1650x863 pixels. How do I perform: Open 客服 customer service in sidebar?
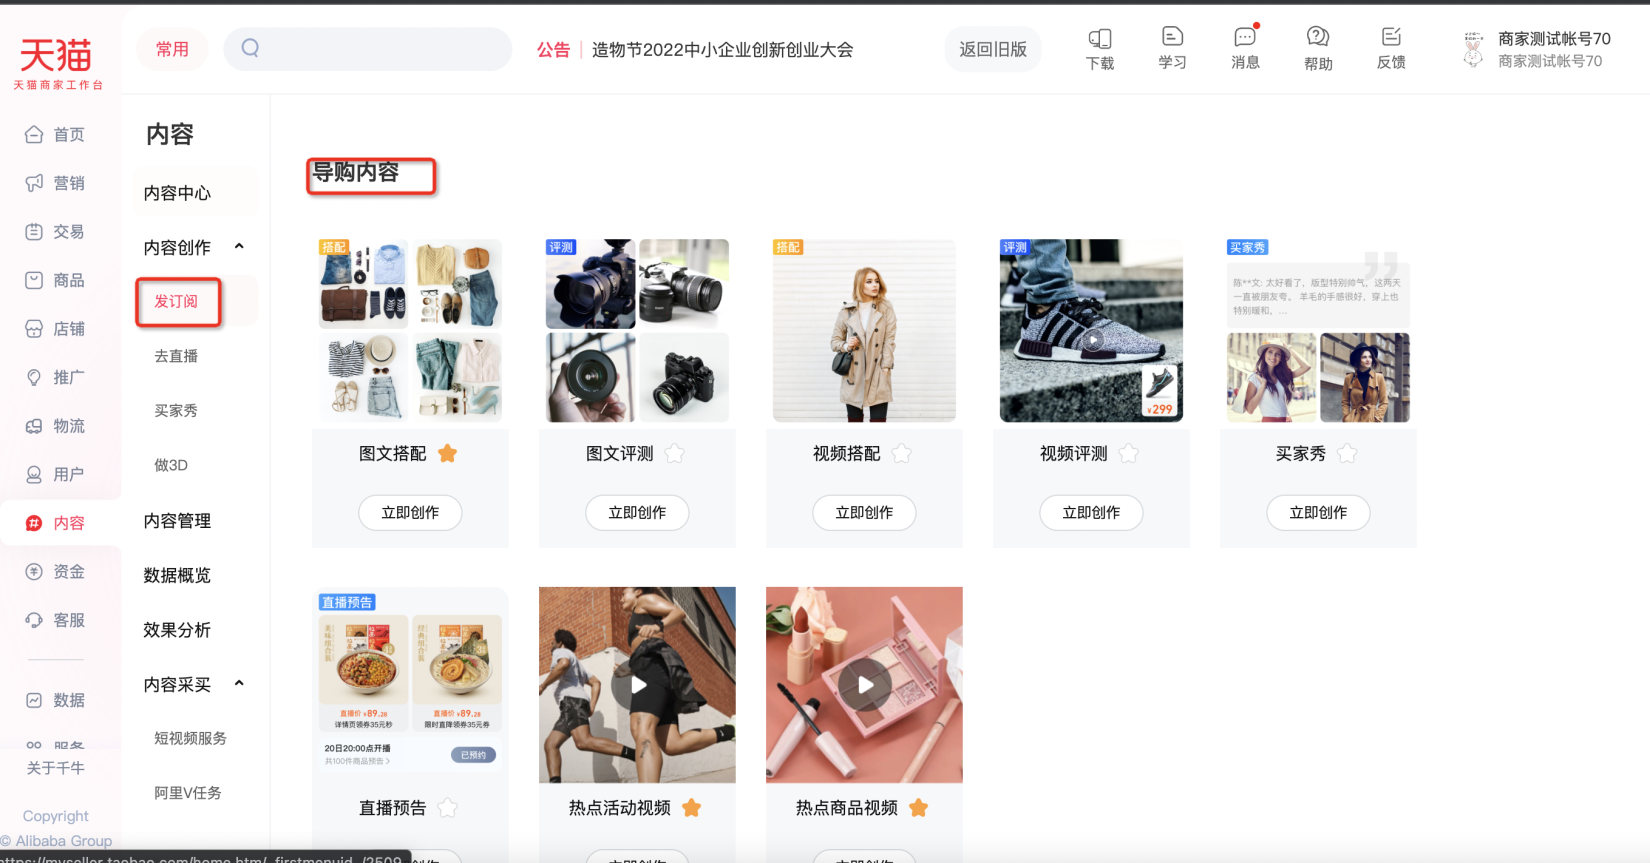pos(56,620)
